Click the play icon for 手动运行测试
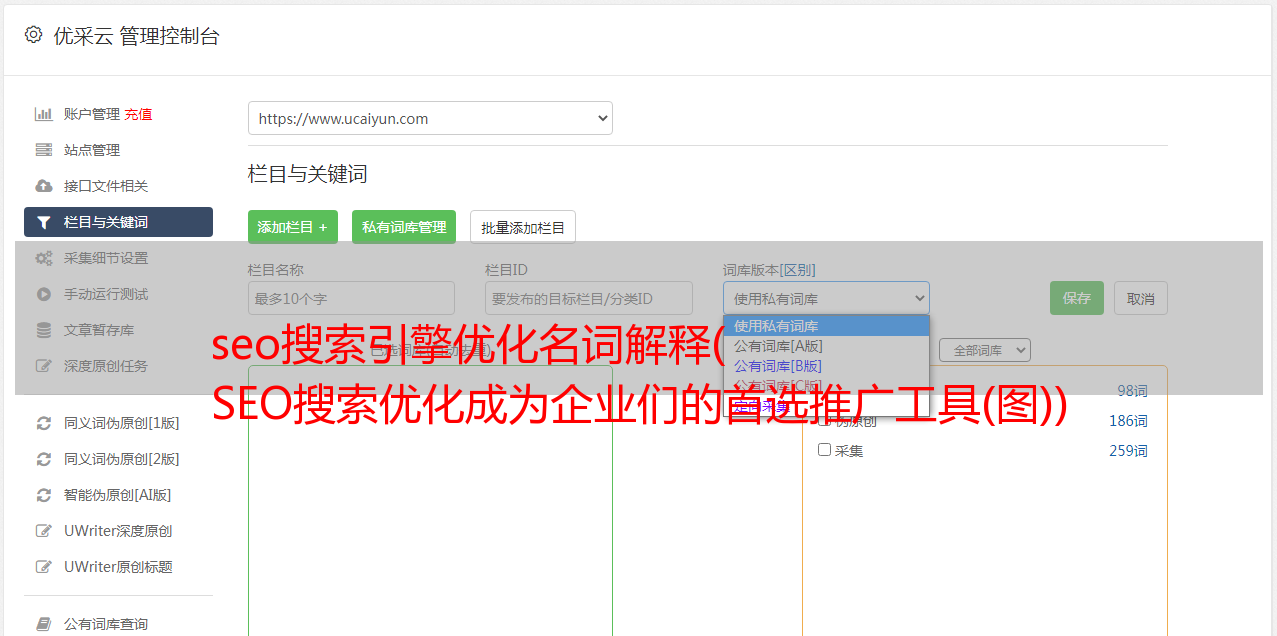This screenshot has height=636, width=1277. coord(44,294)
